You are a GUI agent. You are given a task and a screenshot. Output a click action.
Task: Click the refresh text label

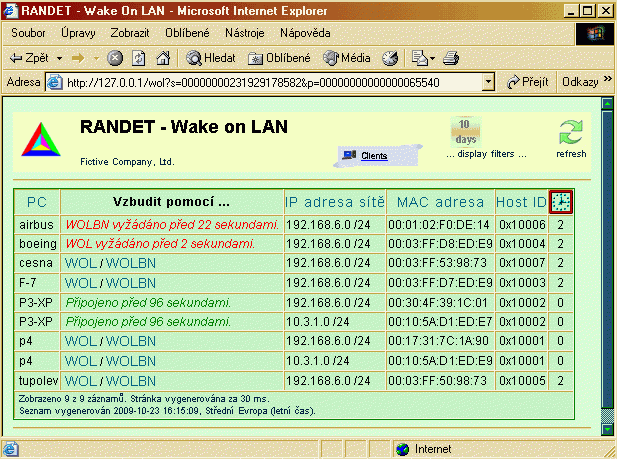click(x=571, y=154)
